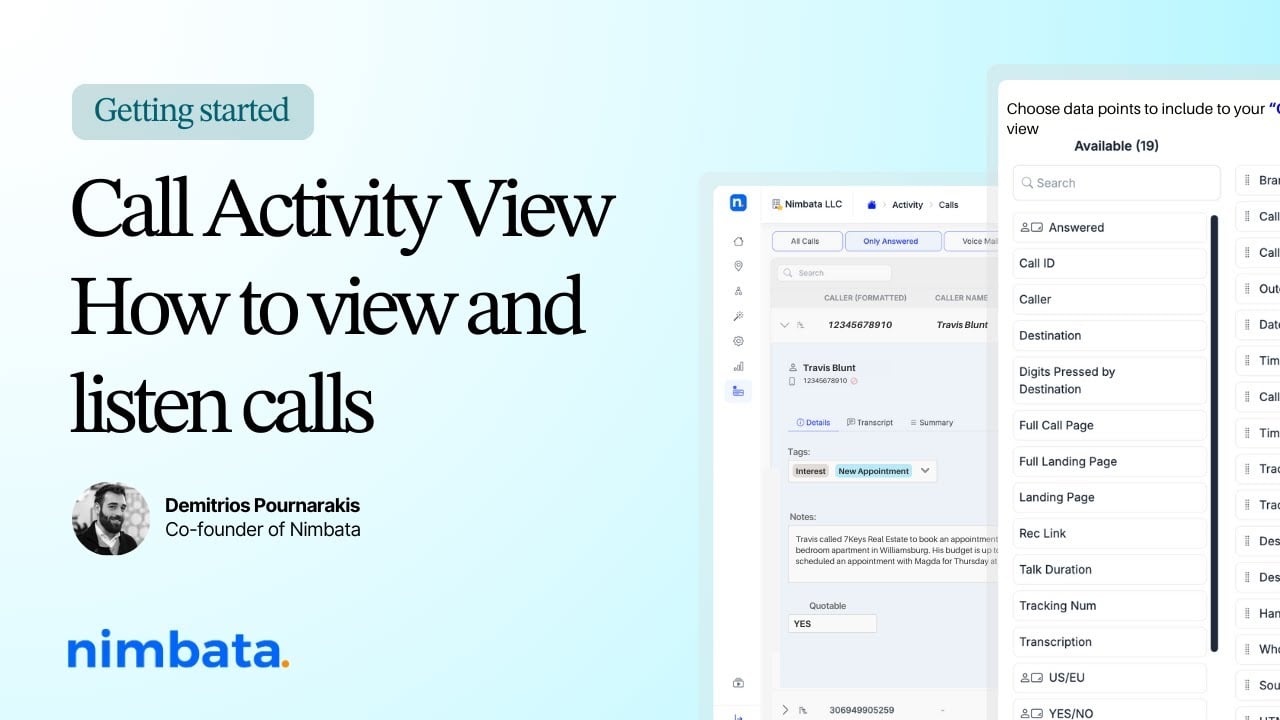Click the building icon beside Nimbata LLC

pos(777,204)
